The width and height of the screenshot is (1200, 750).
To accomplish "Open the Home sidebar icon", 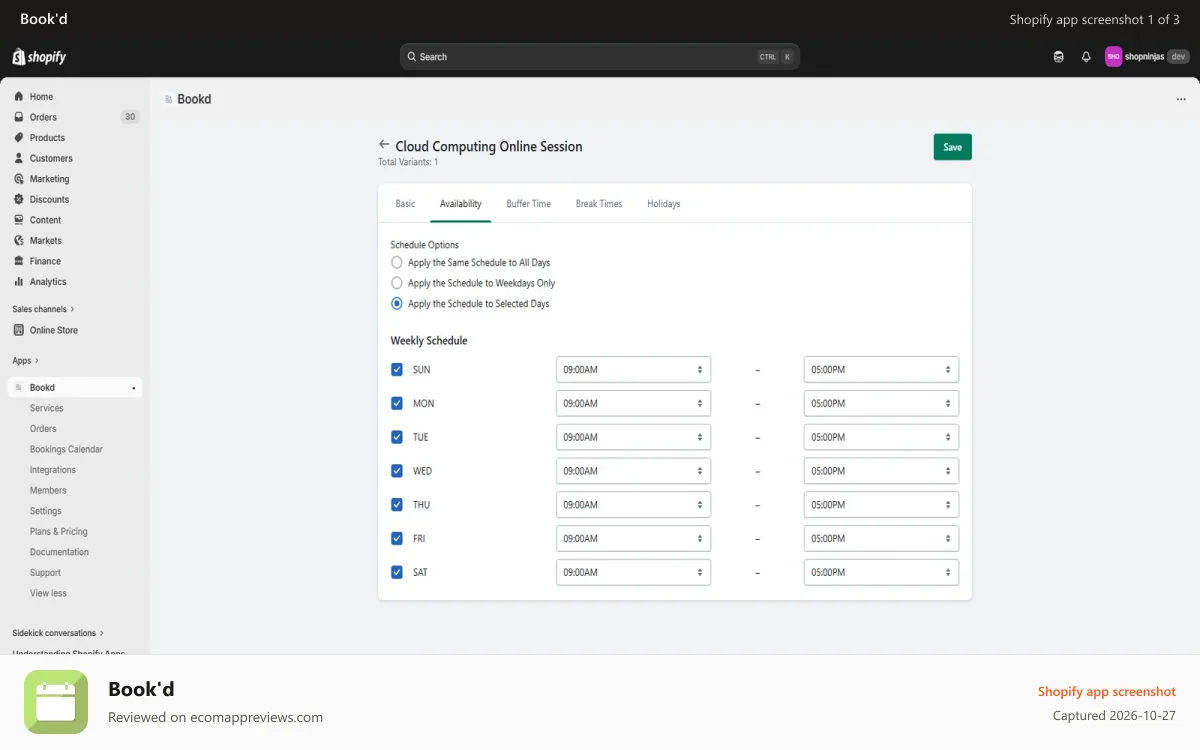I will (x=19, y=97).
